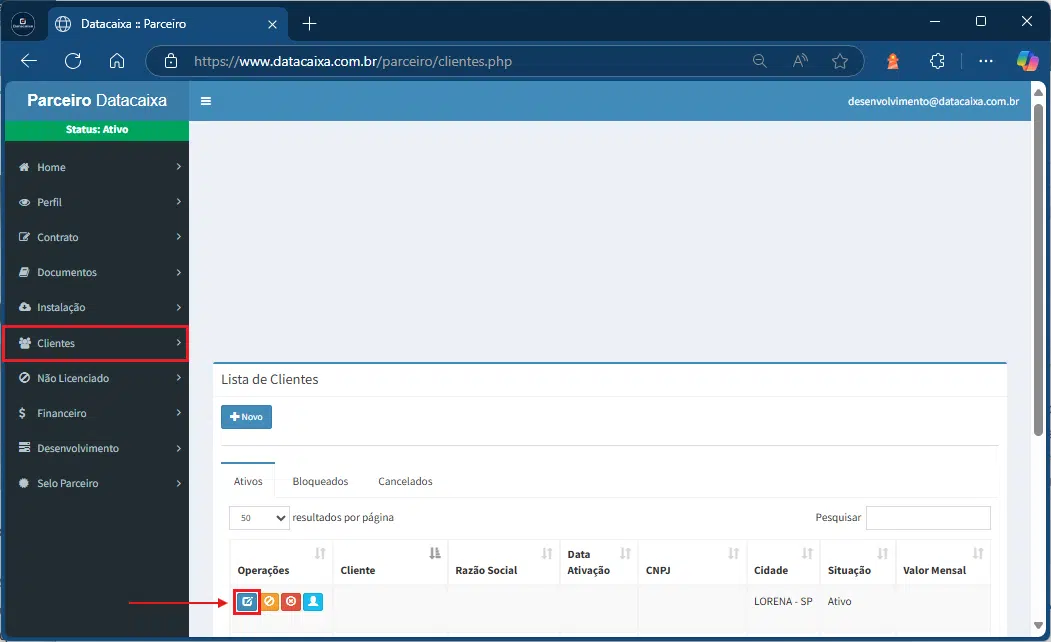Open the Copilot icon in browser toolbar
Image resolution: width=1051 pixels, height=642 pixels.
[1027, 62]
